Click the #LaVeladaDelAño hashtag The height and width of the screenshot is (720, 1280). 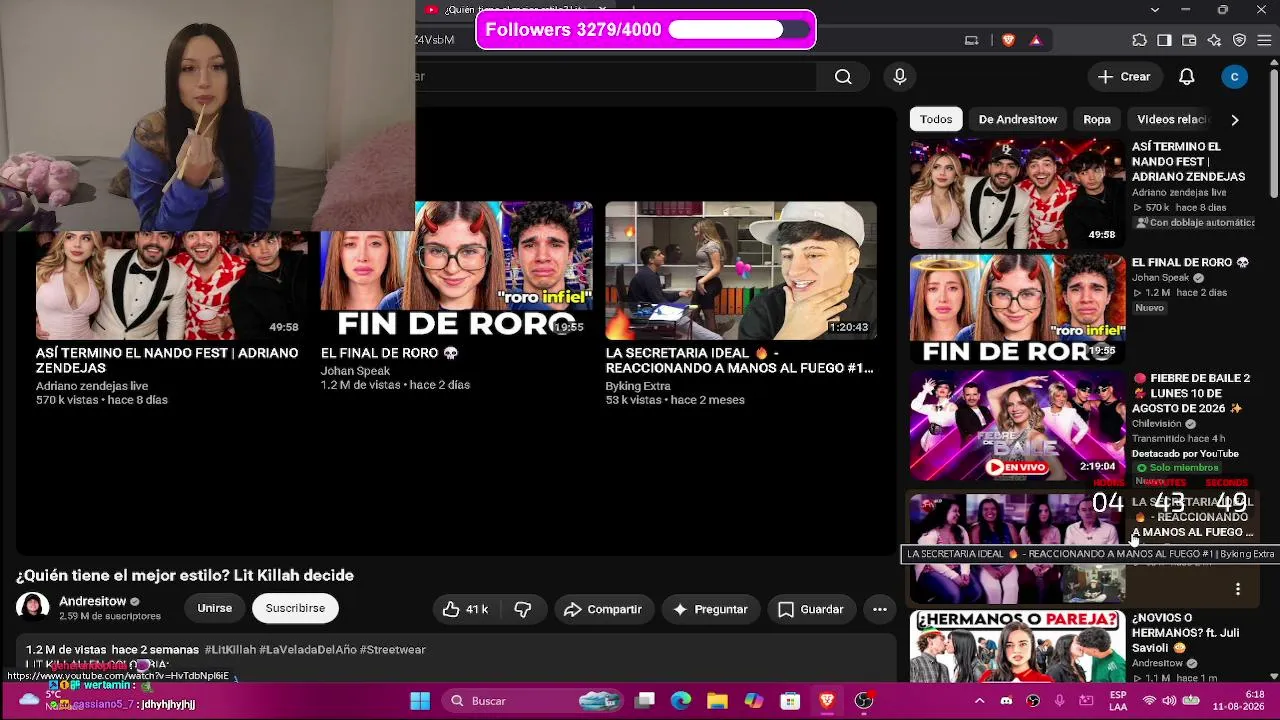307,650
